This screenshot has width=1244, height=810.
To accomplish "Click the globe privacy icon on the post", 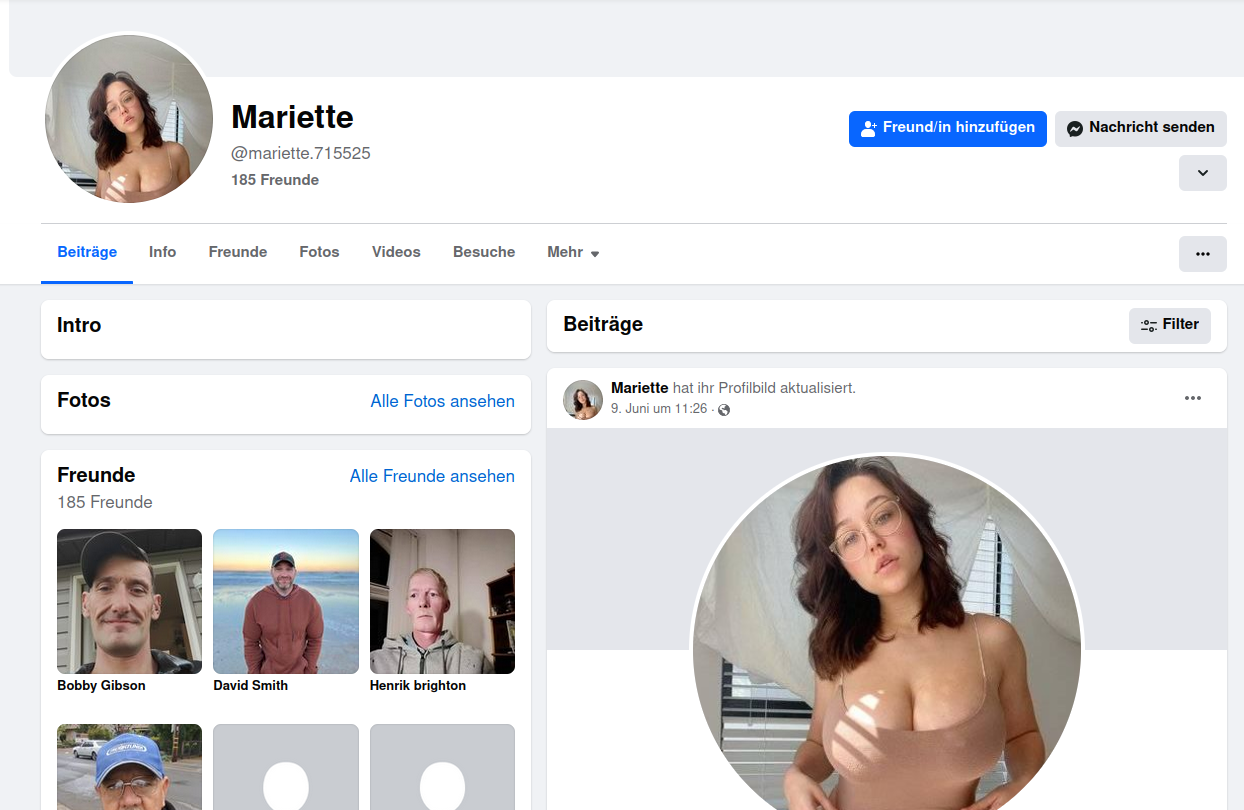I will click(x=724, y=410).
